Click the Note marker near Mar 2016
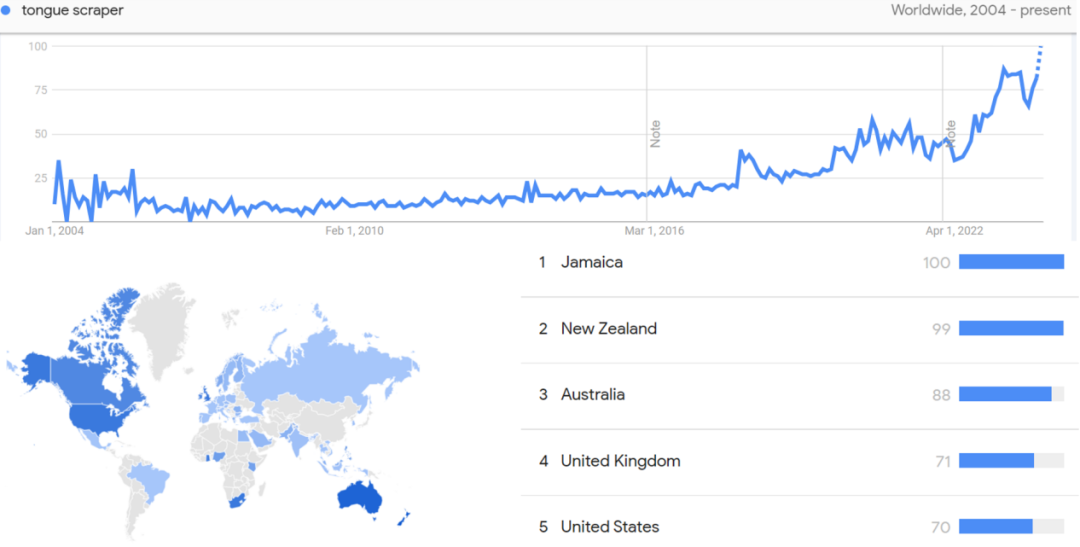 point(656,134)
